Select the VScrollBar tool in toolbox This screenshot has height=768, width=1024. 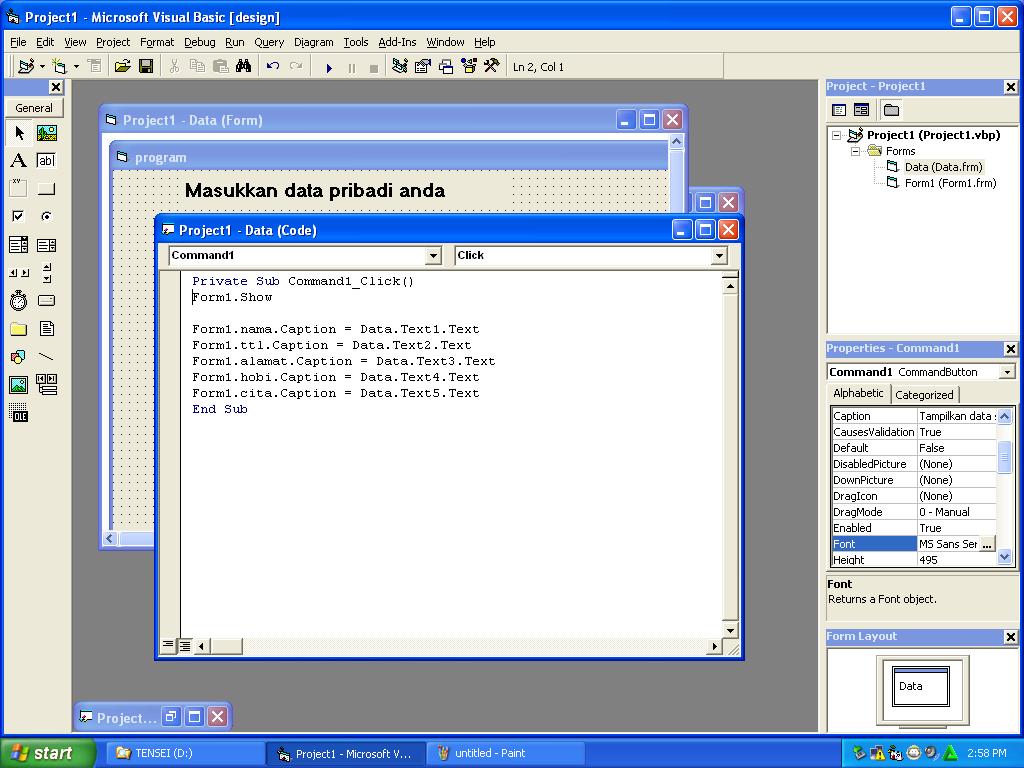pyautogui.click(x=46, y=273)
